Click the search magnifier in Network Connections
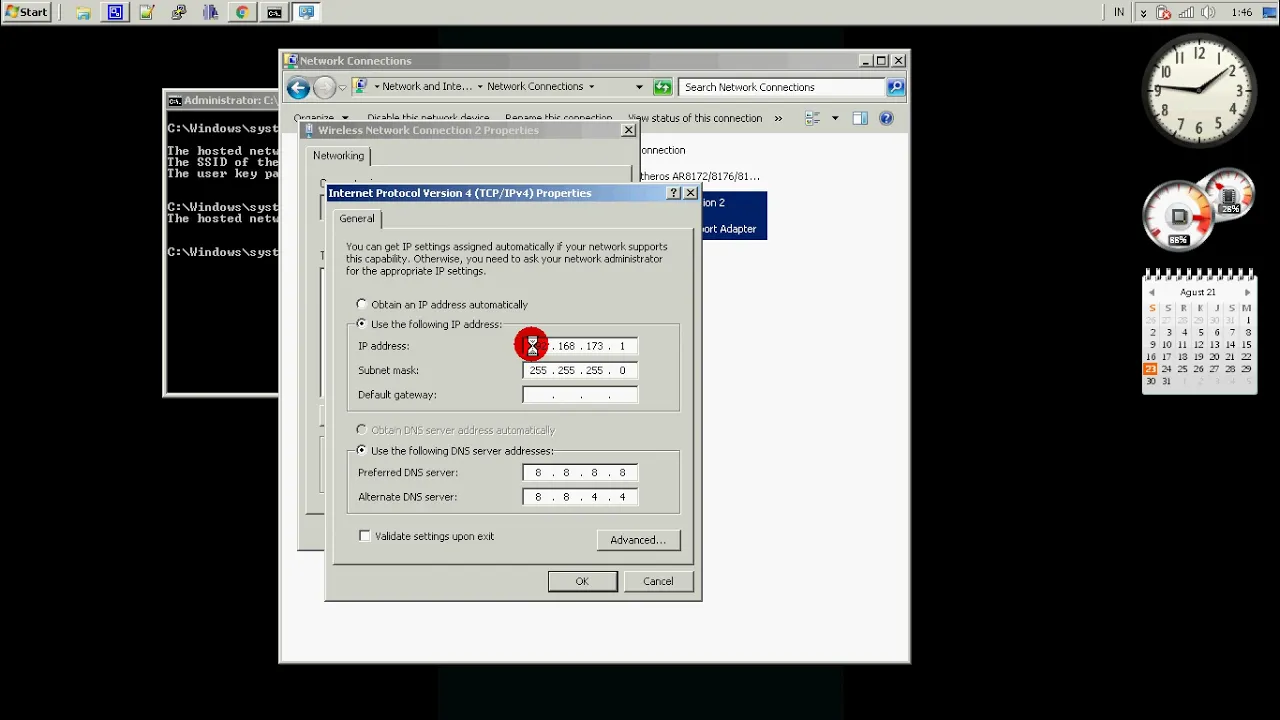Screen dimensions: 1280x720 click(896, 87)
